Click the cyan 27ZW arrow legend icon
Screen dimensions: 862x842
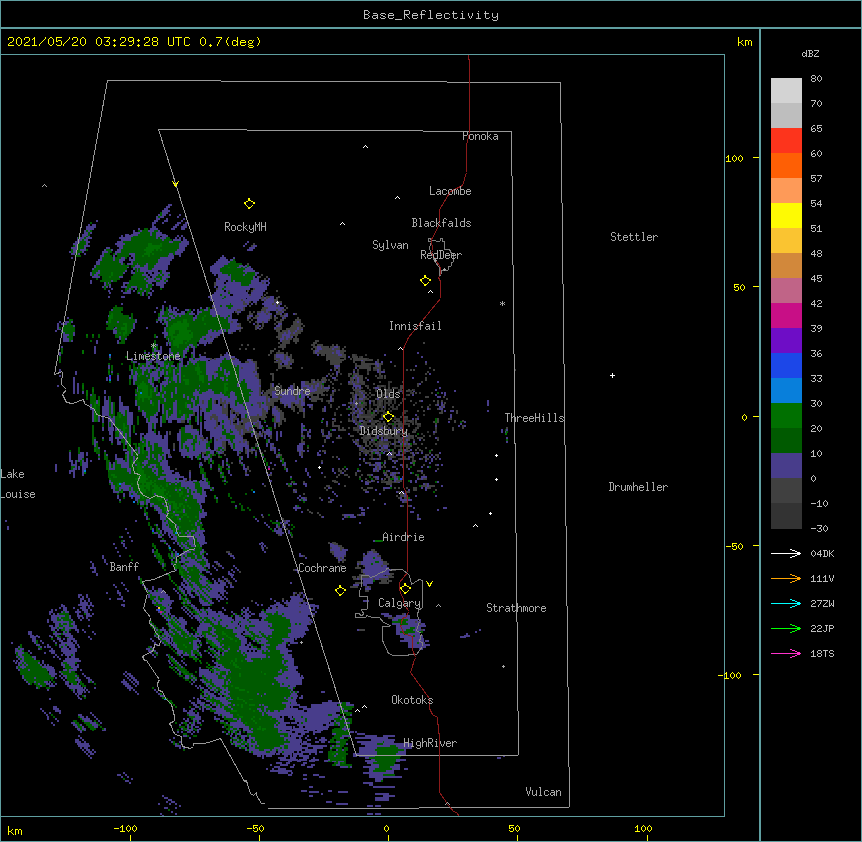click(786, 603)
